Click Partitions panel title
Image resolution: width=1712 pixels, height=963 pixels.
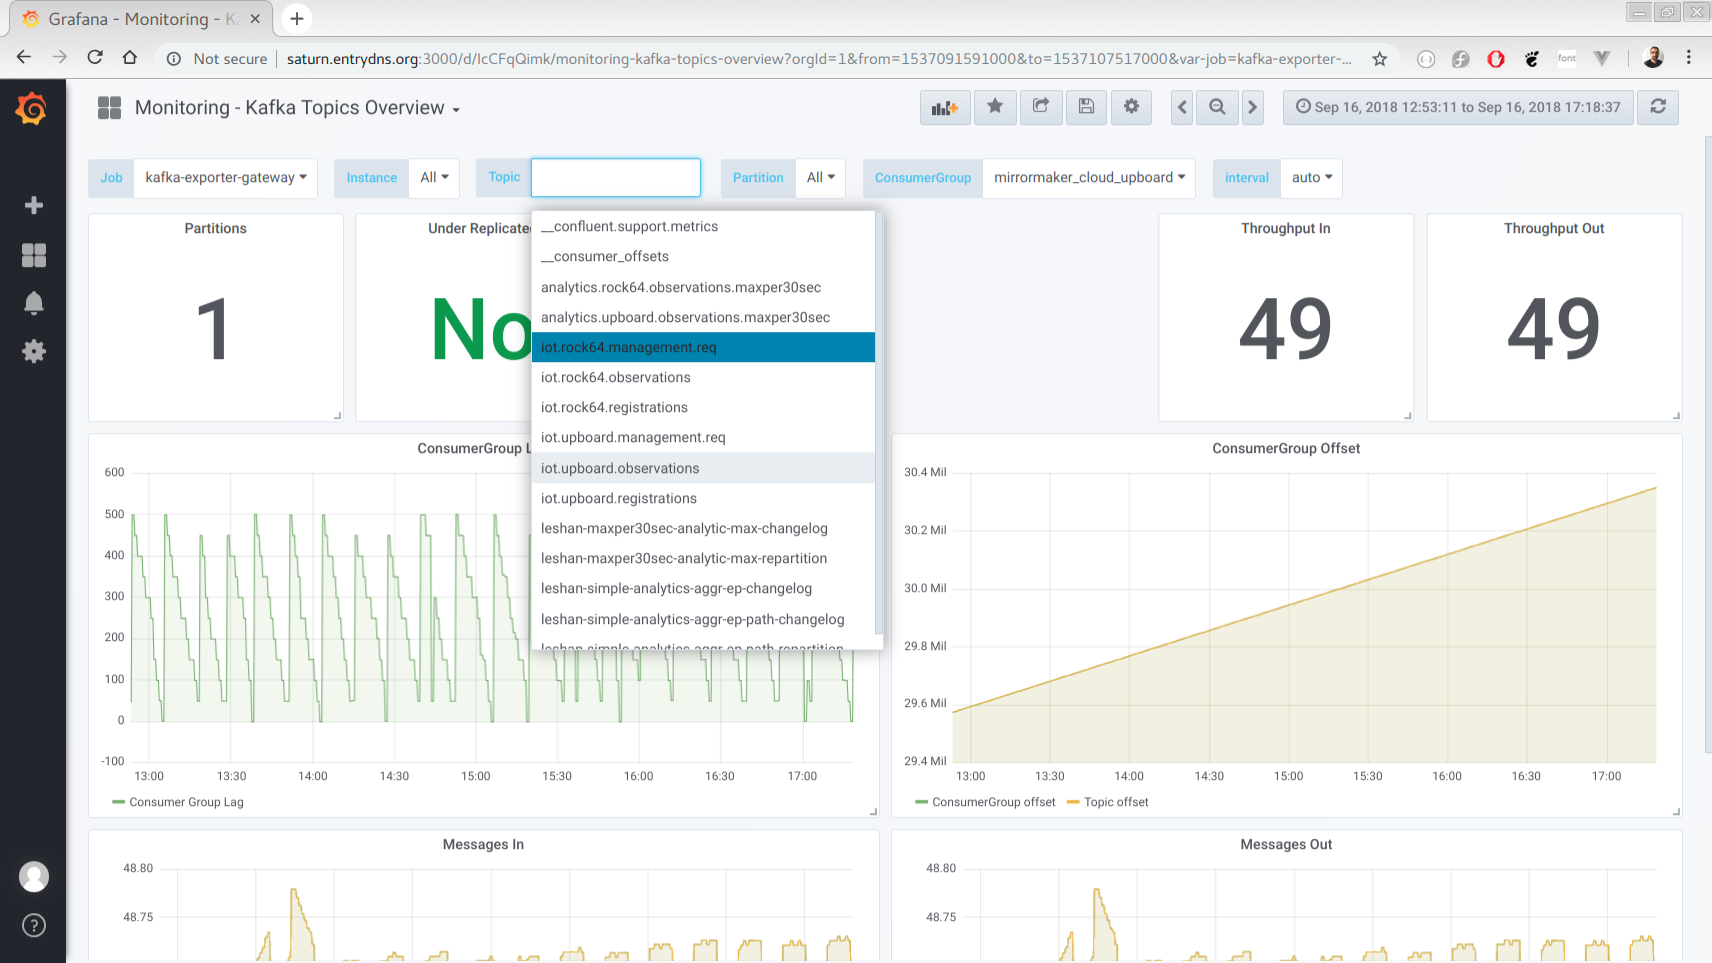coord(215,228)
